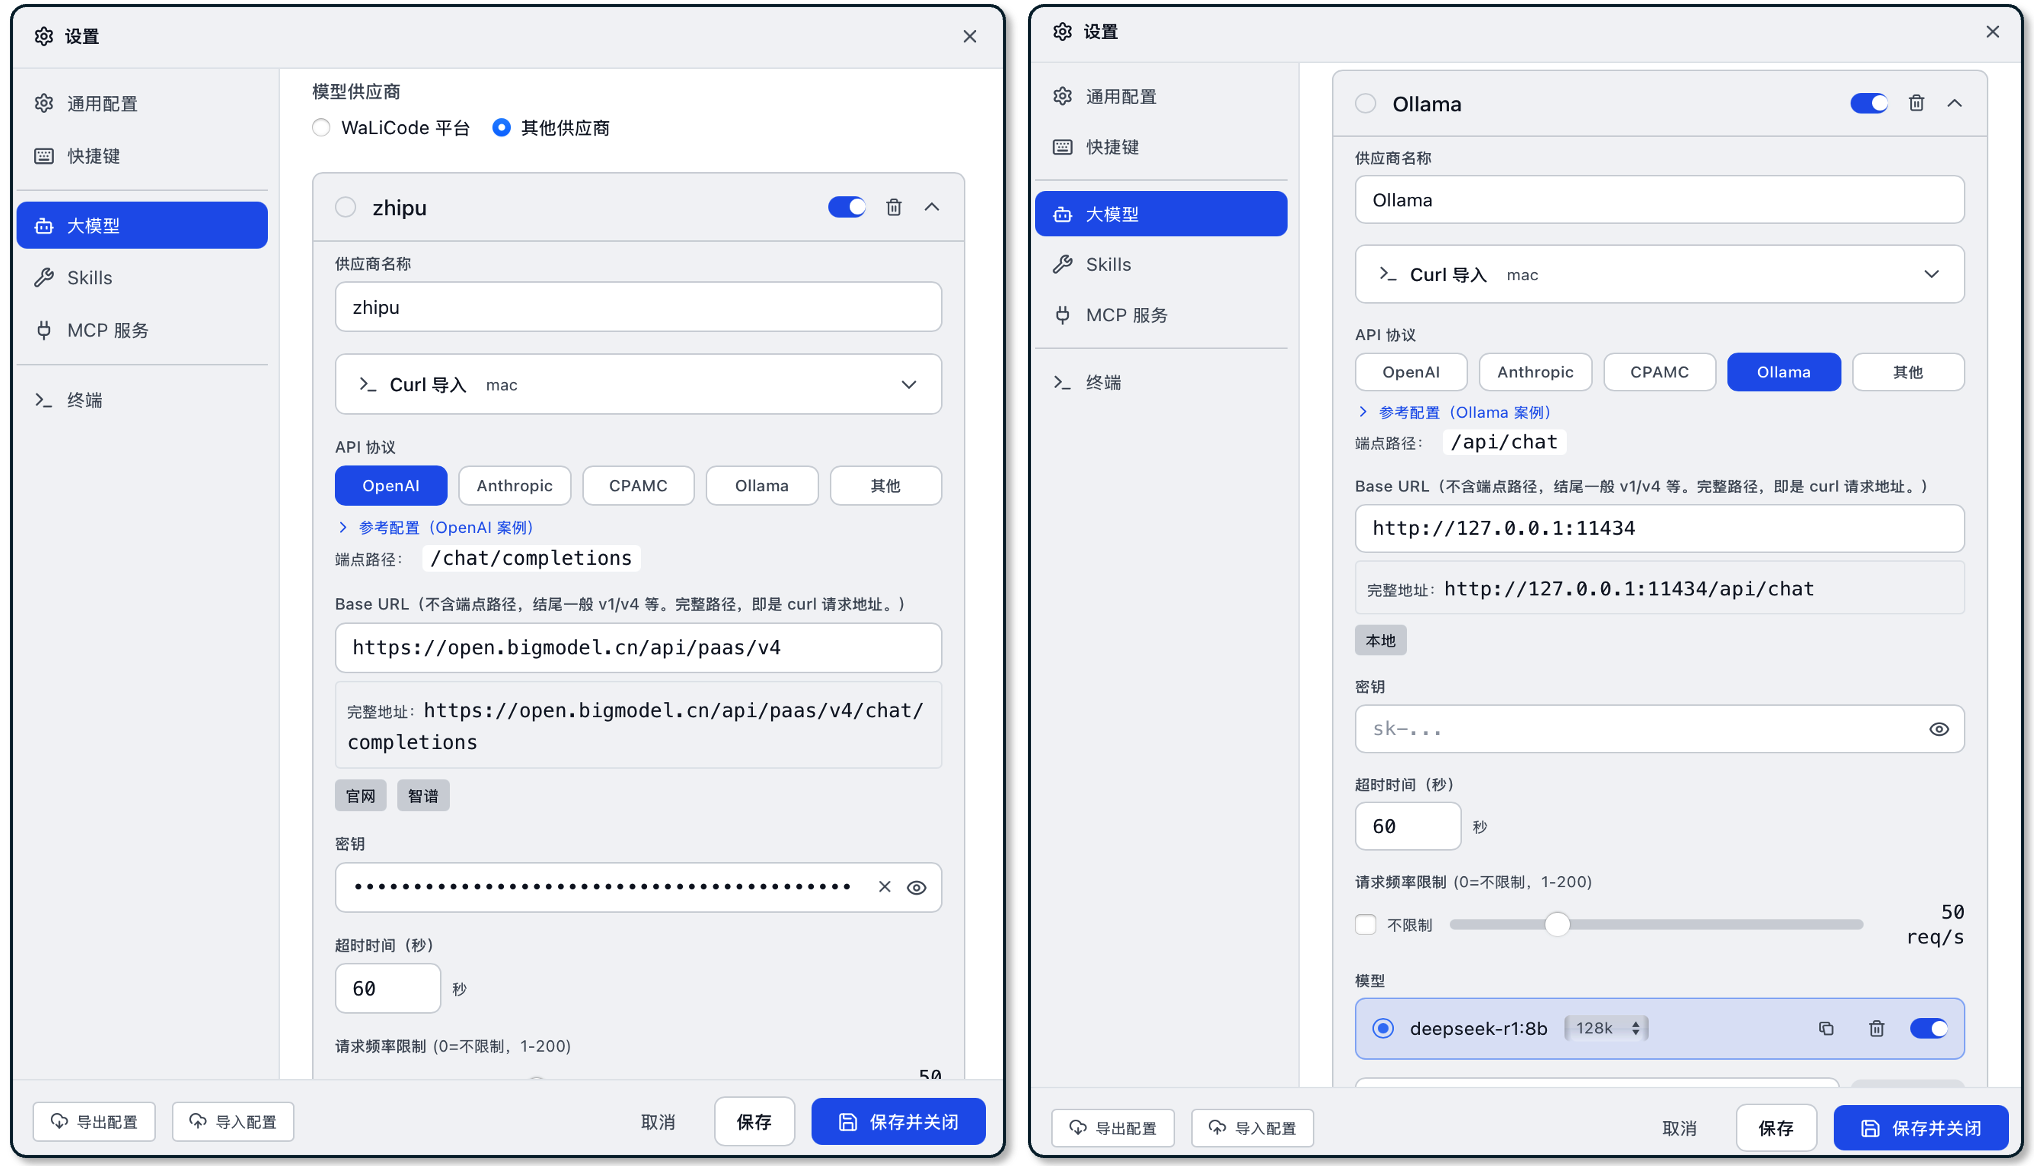Click 取消 in left window

coord(658,1122)
